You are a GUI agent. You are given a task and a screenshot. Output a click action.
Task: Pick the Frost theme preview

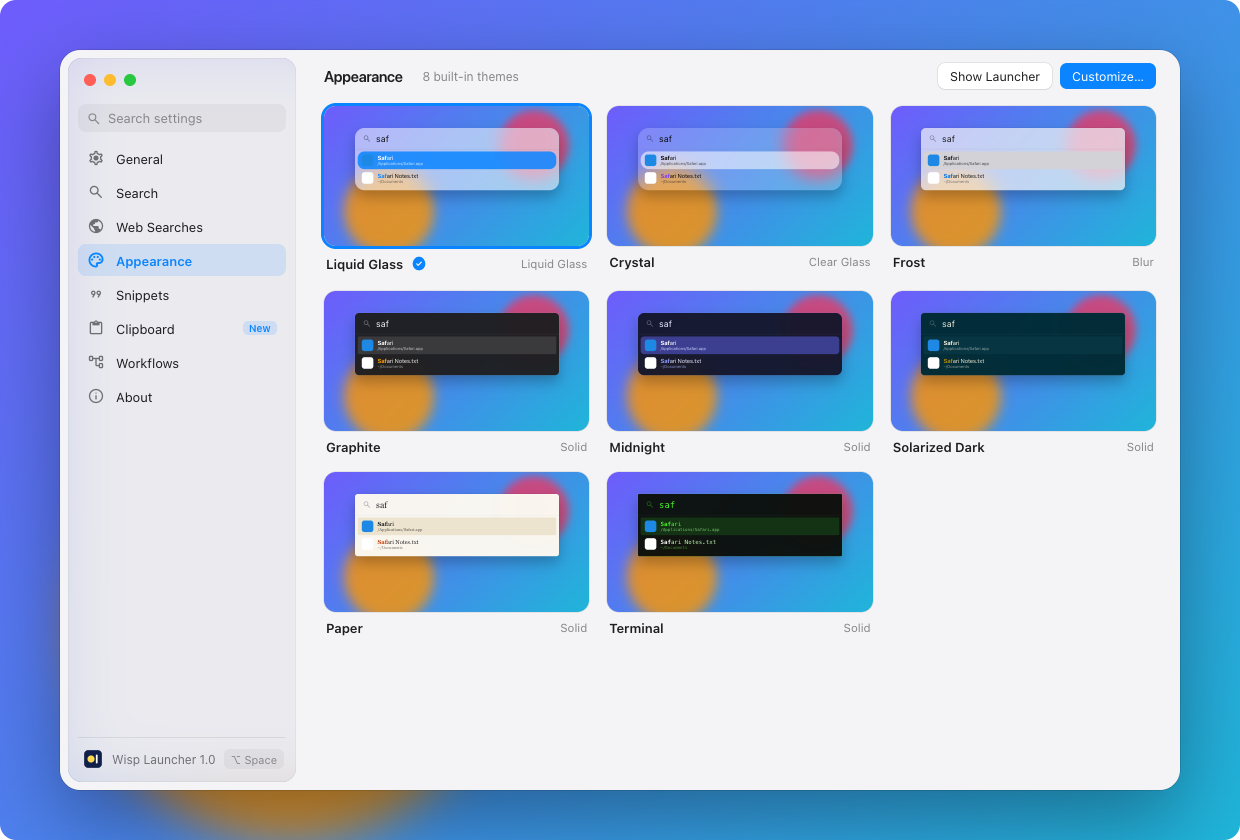[1023, 176]
